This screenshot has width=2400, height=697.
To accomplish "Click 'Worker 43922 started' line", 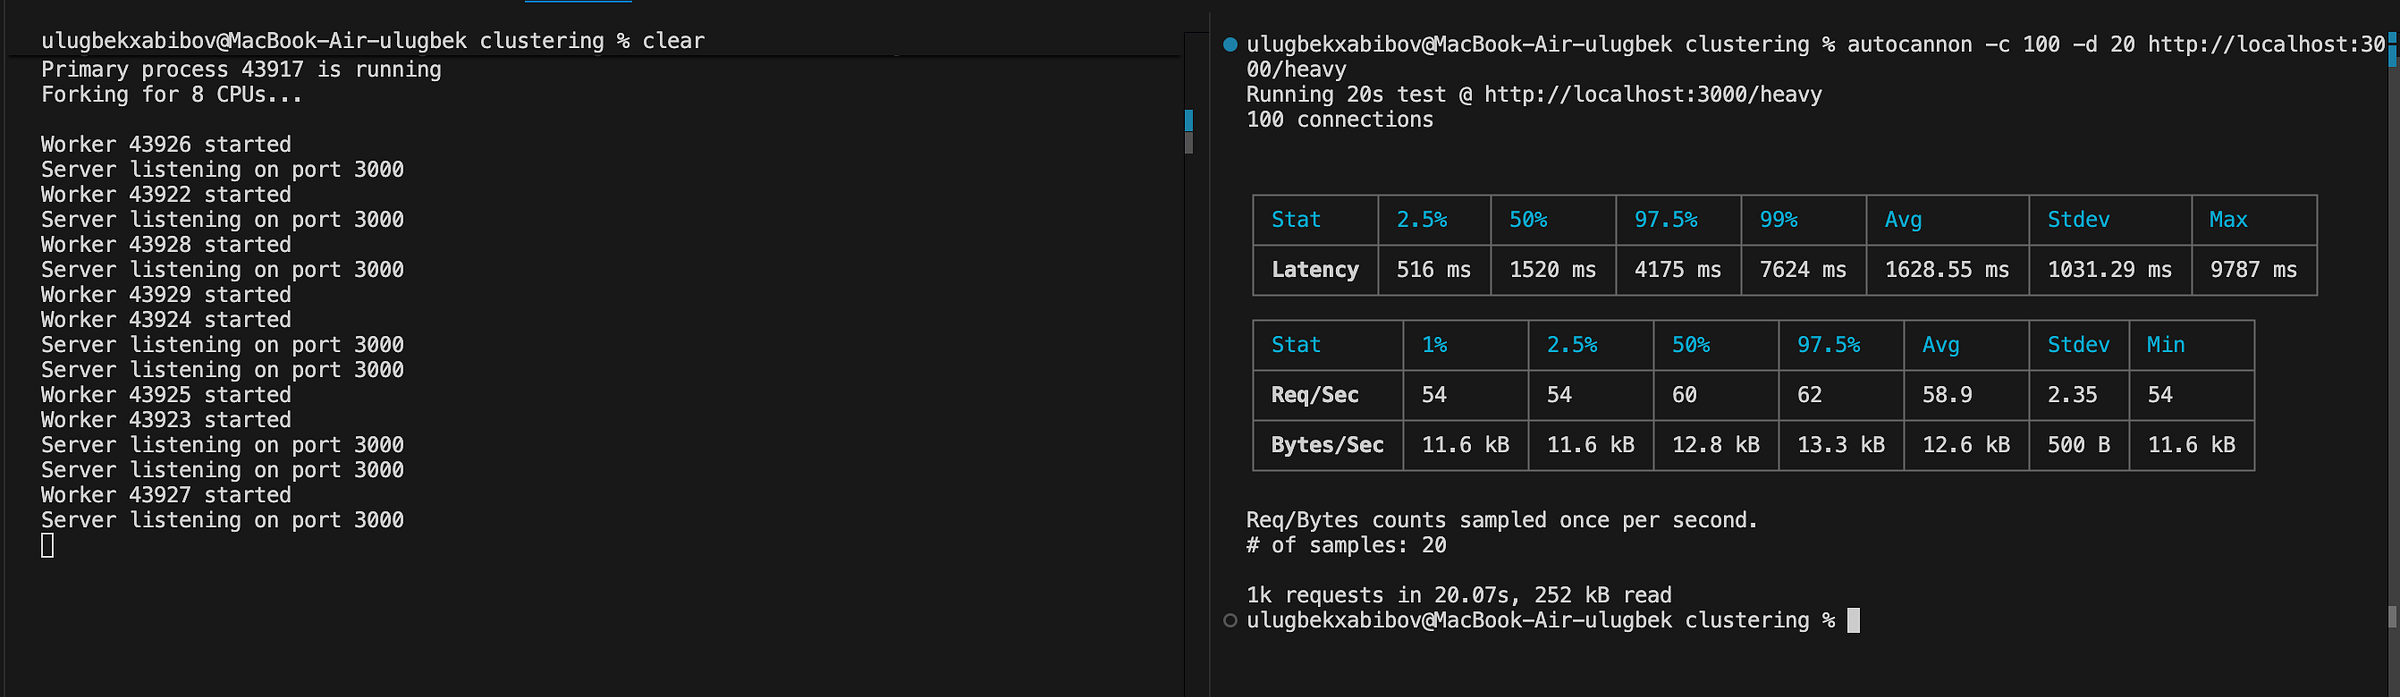I will pos(166,195).
